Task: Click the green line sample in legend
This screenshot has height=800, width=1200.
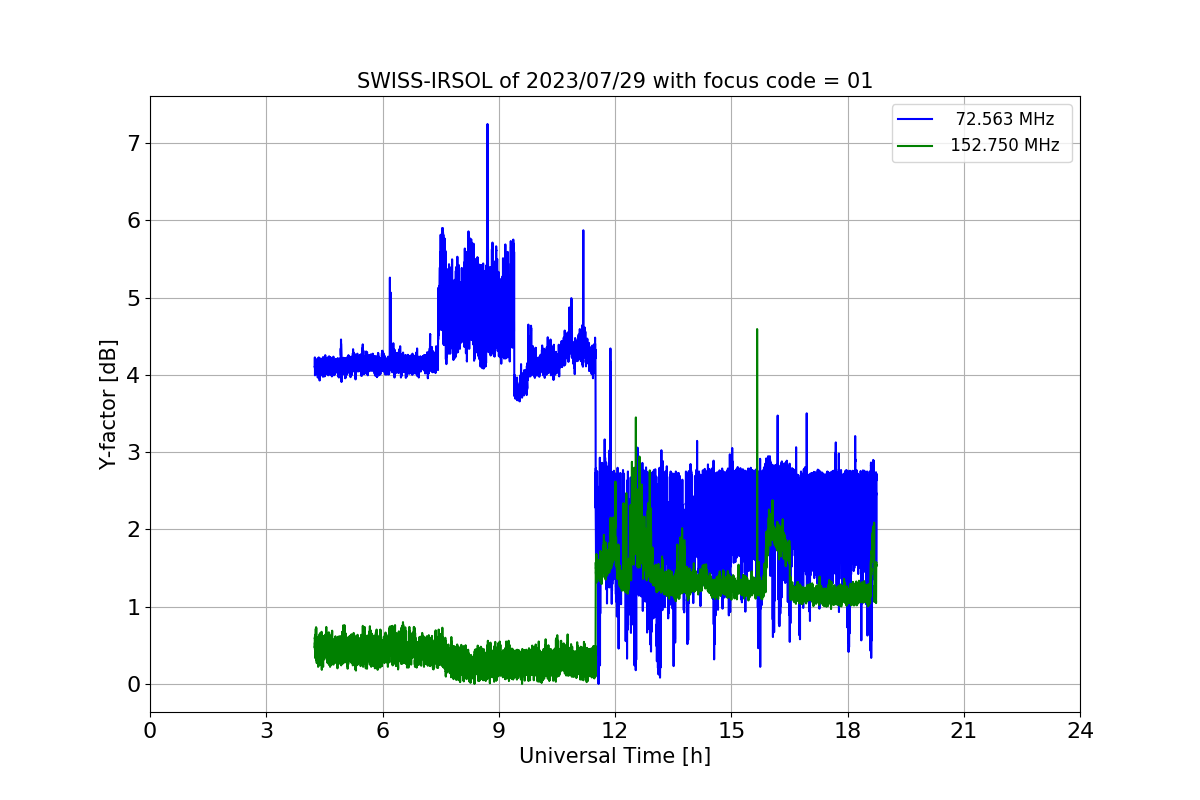Action: (915, 146)
